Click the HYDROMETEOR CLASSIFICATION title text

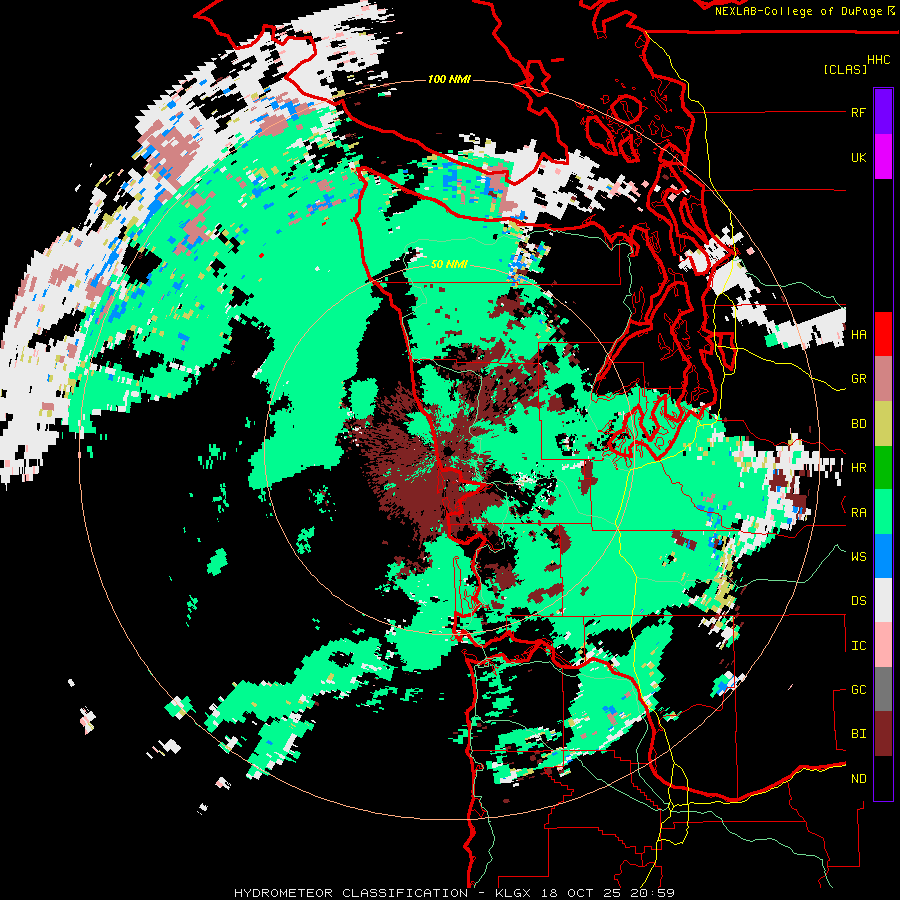351,893
